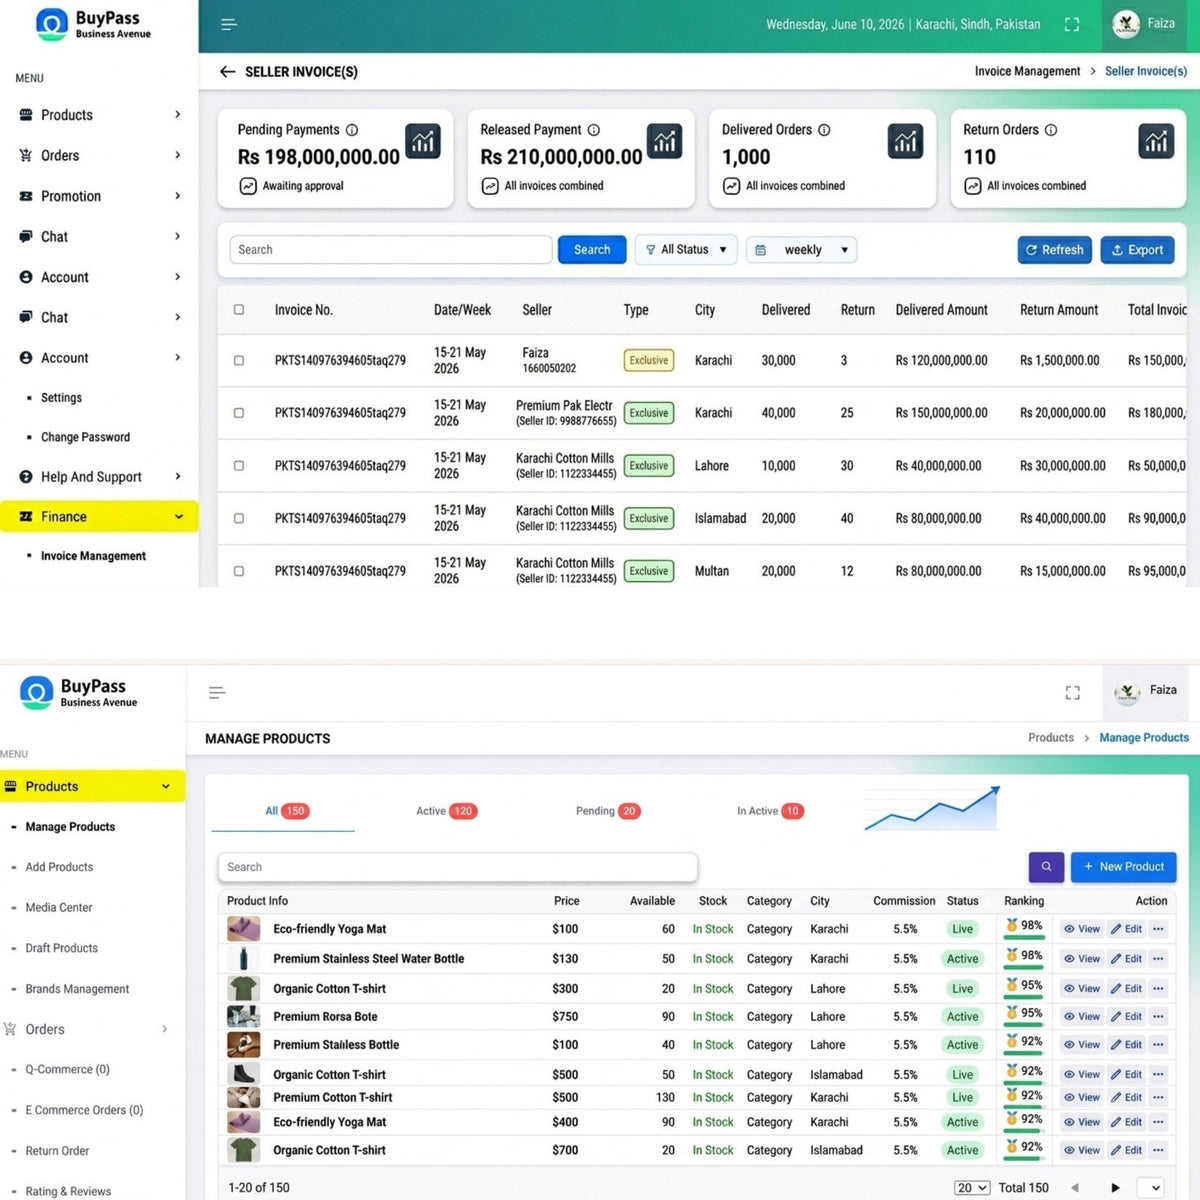Check the invoice row for city Lahore
1200x1200 pixels.
[x=239, y=466]
